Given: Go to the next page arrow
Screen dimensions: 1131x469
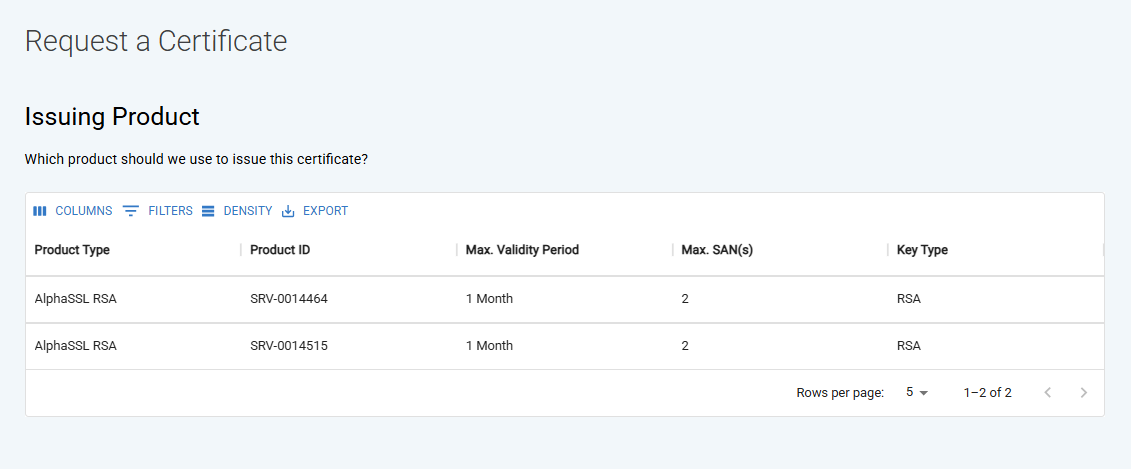Looking at the screenshot, I should coord(1083,393).
